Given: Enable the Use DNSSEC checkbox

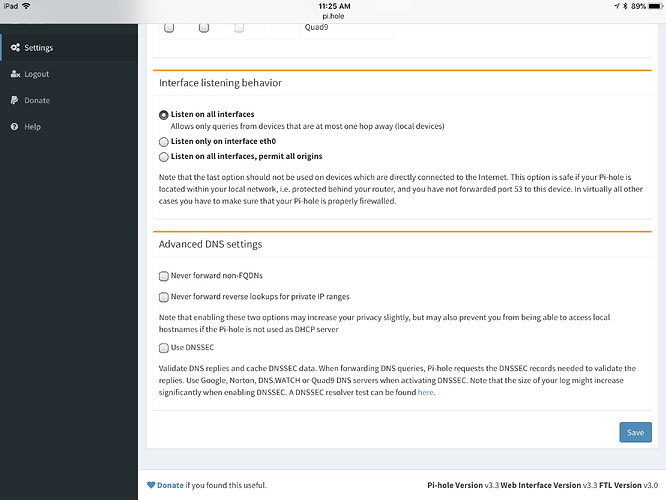Looking at the screenshot, I should tap(164, 348).
